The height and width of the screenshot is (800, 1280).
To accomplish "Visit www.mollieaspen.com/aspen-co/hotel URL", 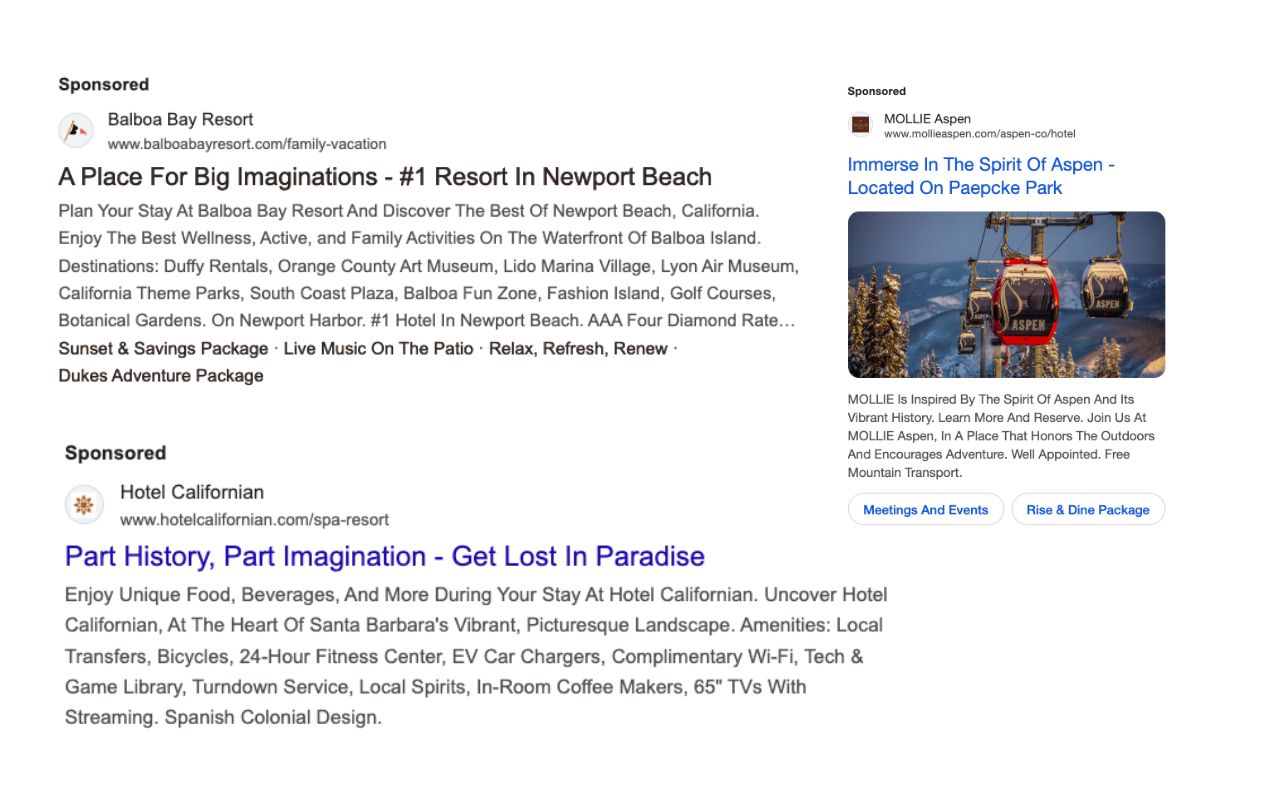I will click(x=980, y=134).
